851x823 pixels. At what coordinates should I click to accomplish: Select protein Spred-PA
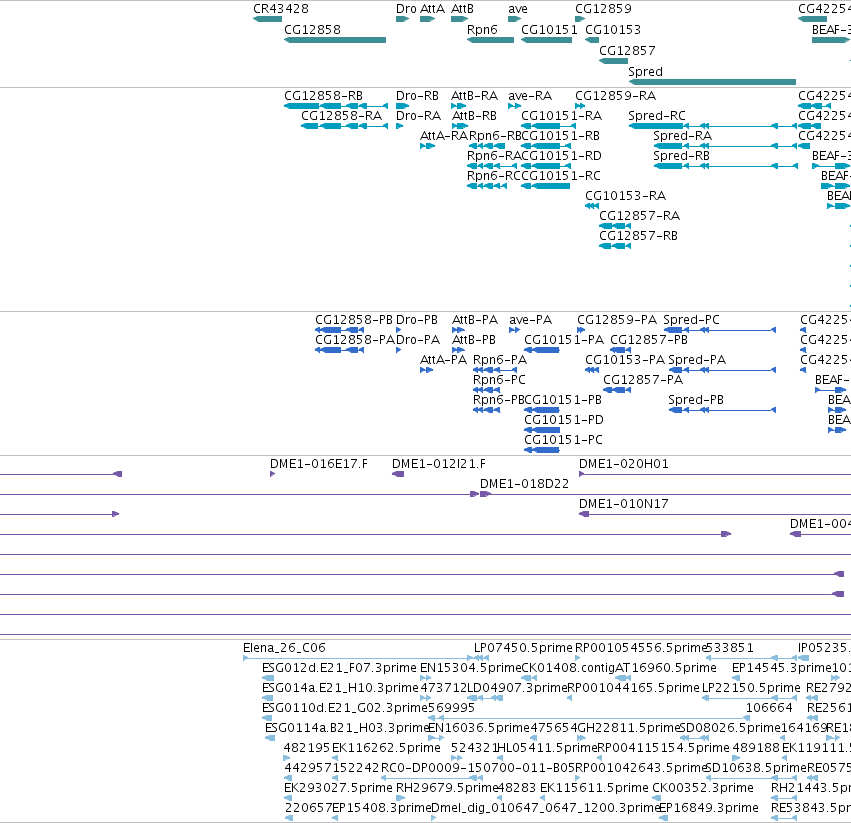pos(697,360)
